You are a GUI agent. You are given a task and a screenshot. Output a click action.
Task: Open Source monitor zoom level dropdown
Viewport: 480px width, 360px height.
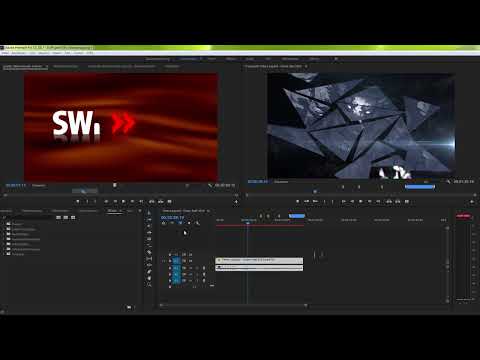40,185
